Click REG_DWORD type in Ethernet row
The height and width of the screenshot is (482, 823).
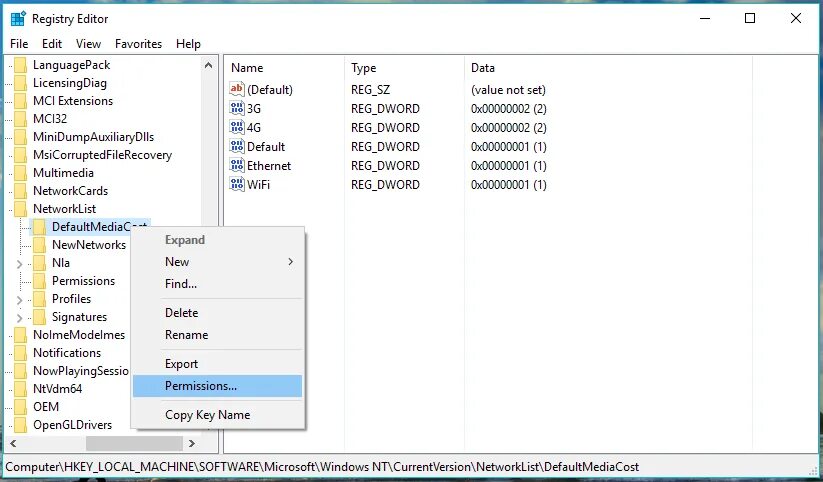[x=385, y=166]
